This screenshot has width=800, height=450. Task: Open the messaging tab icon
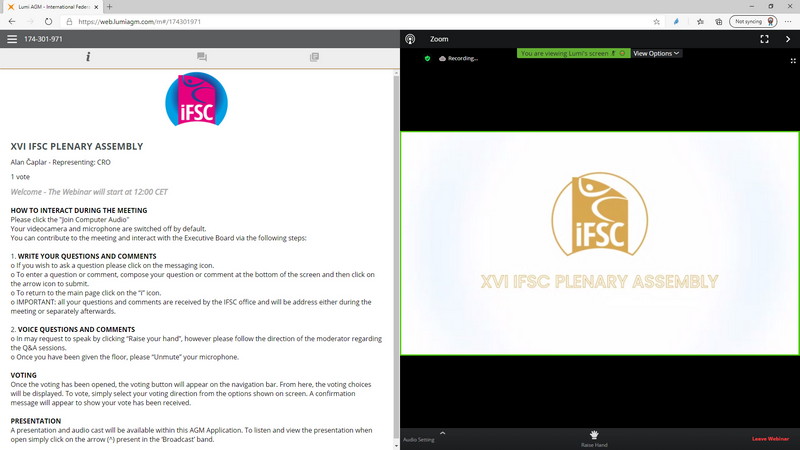(x=202, y=57)
